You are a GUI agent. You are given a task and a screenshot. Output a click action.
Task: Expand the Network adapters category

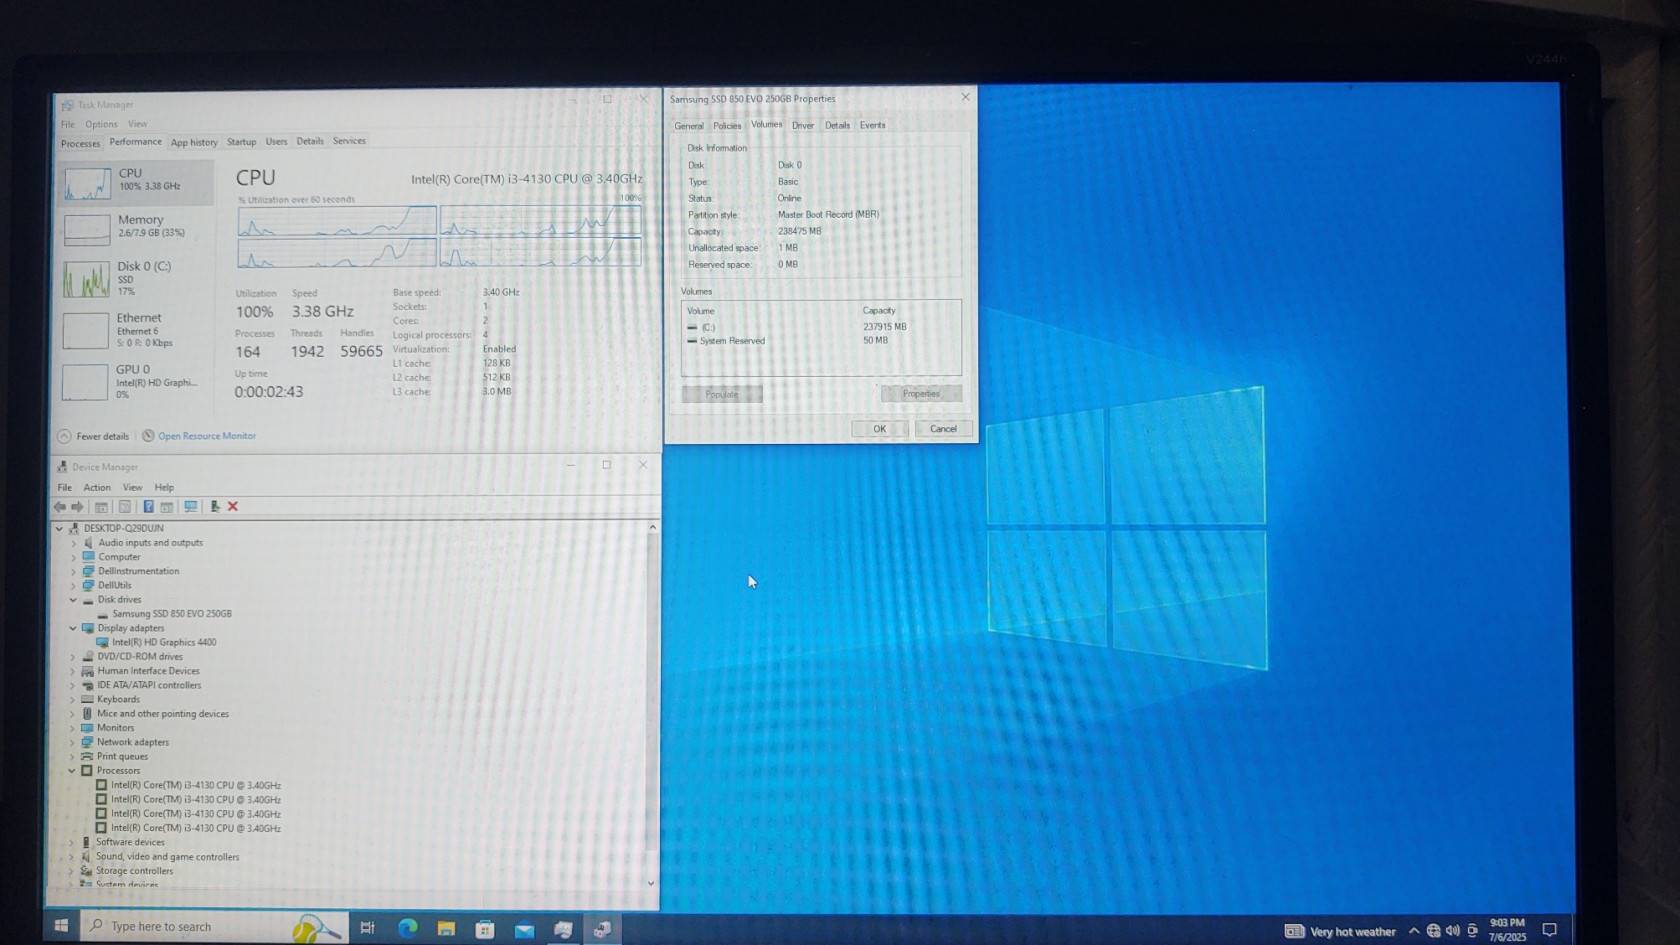73,742
